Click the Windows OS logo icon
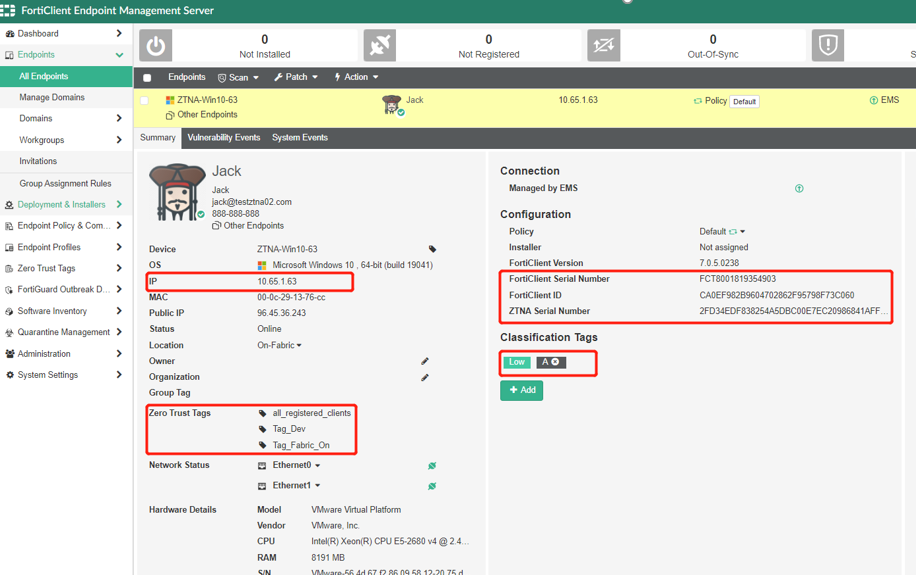Image resolution: width=916 pixels, height=575 pixels. click(262, 265)
